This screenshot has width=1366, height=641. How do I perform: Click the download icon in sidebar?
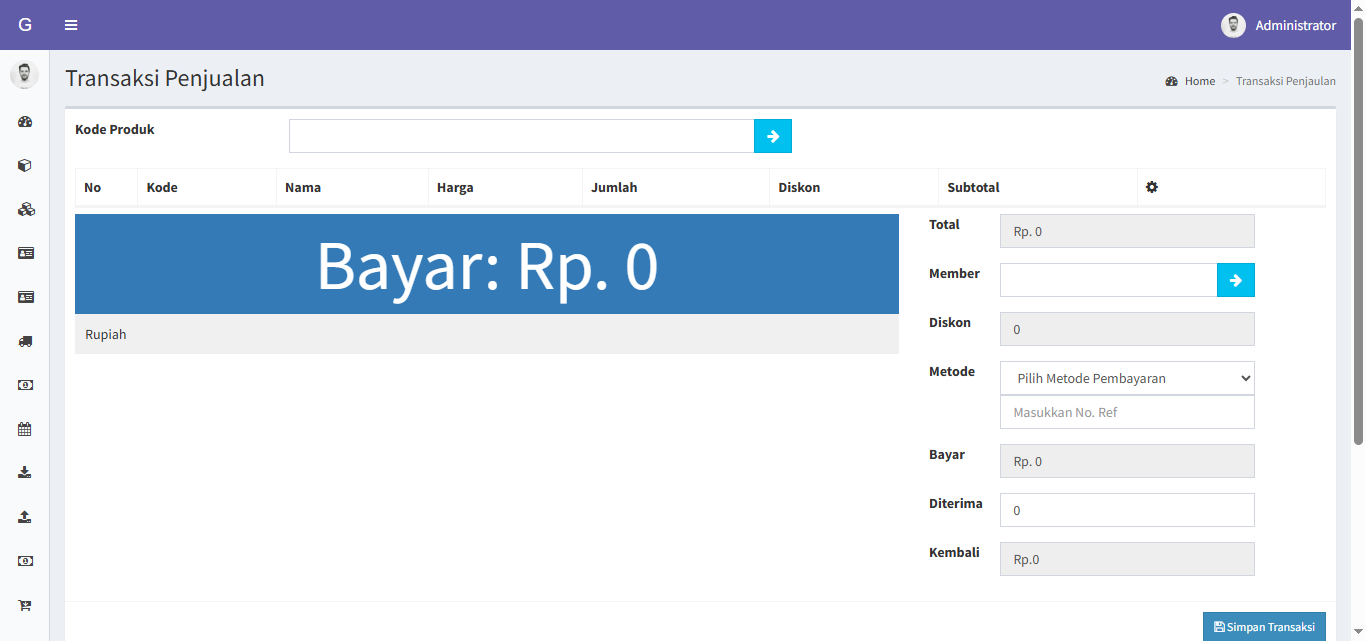point(25,473)
